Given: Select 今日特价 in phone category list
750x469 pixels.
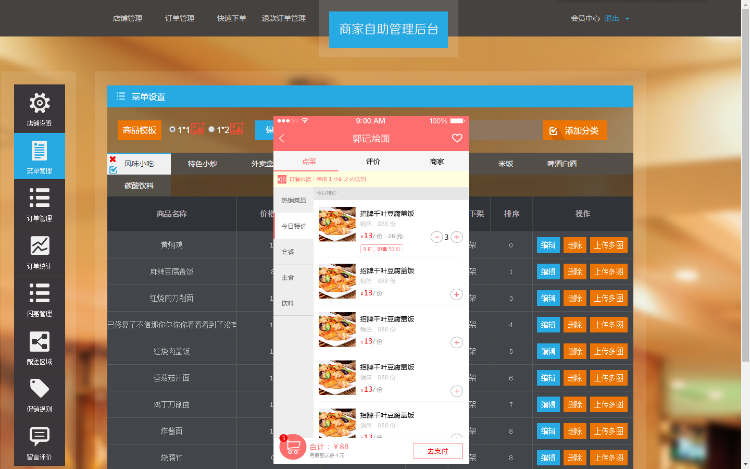Looking at the screenshot, I should [x=294, y=226].
